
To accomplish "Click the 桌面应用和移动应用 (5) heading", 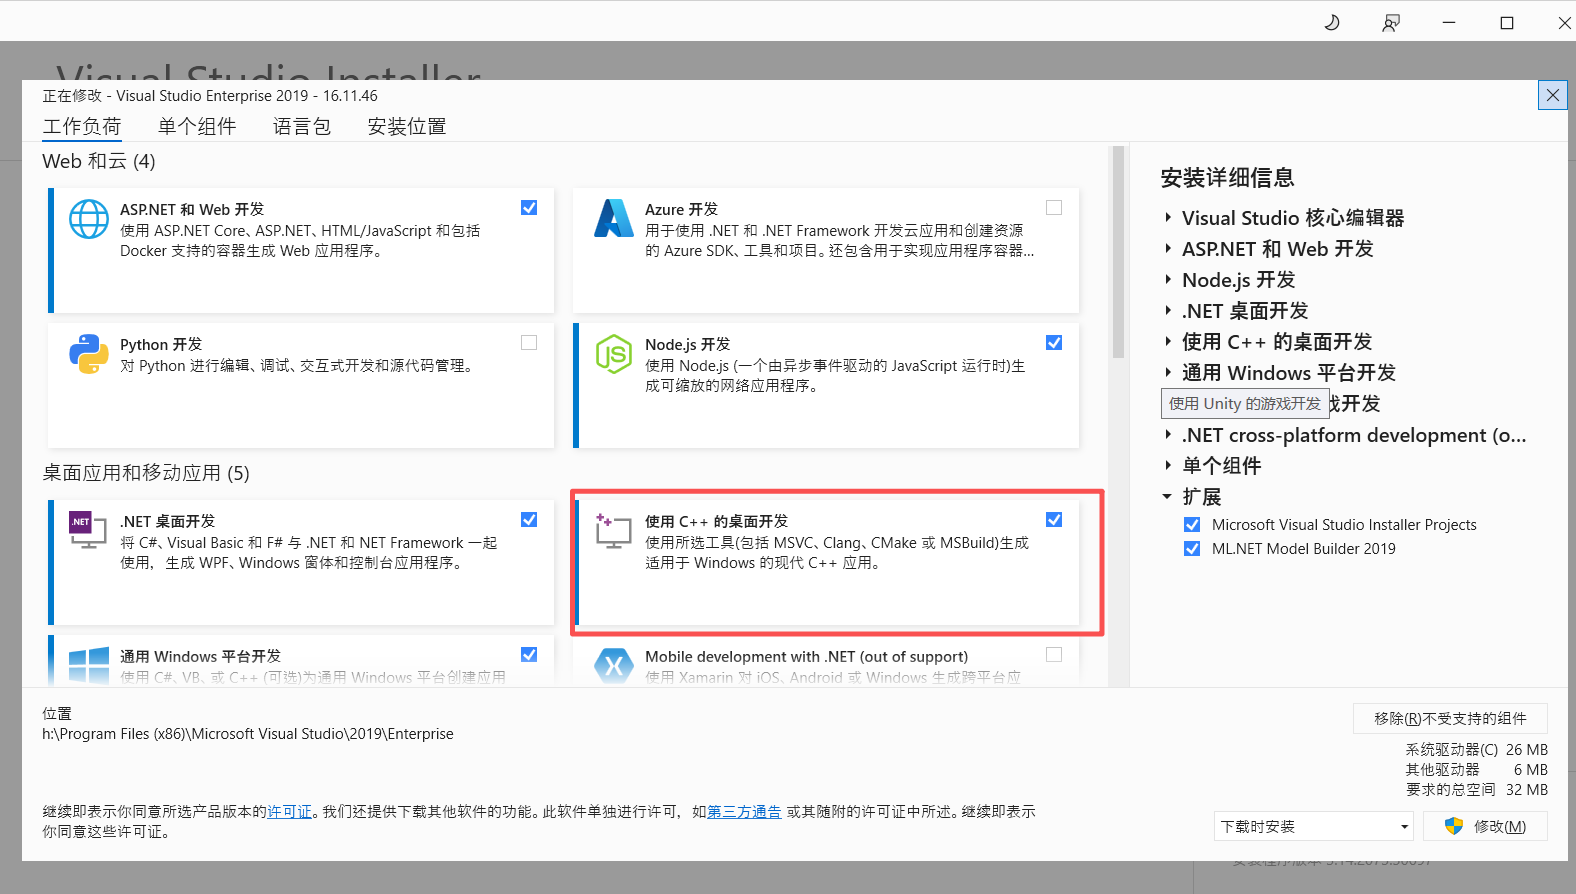I will coord(146,473).
